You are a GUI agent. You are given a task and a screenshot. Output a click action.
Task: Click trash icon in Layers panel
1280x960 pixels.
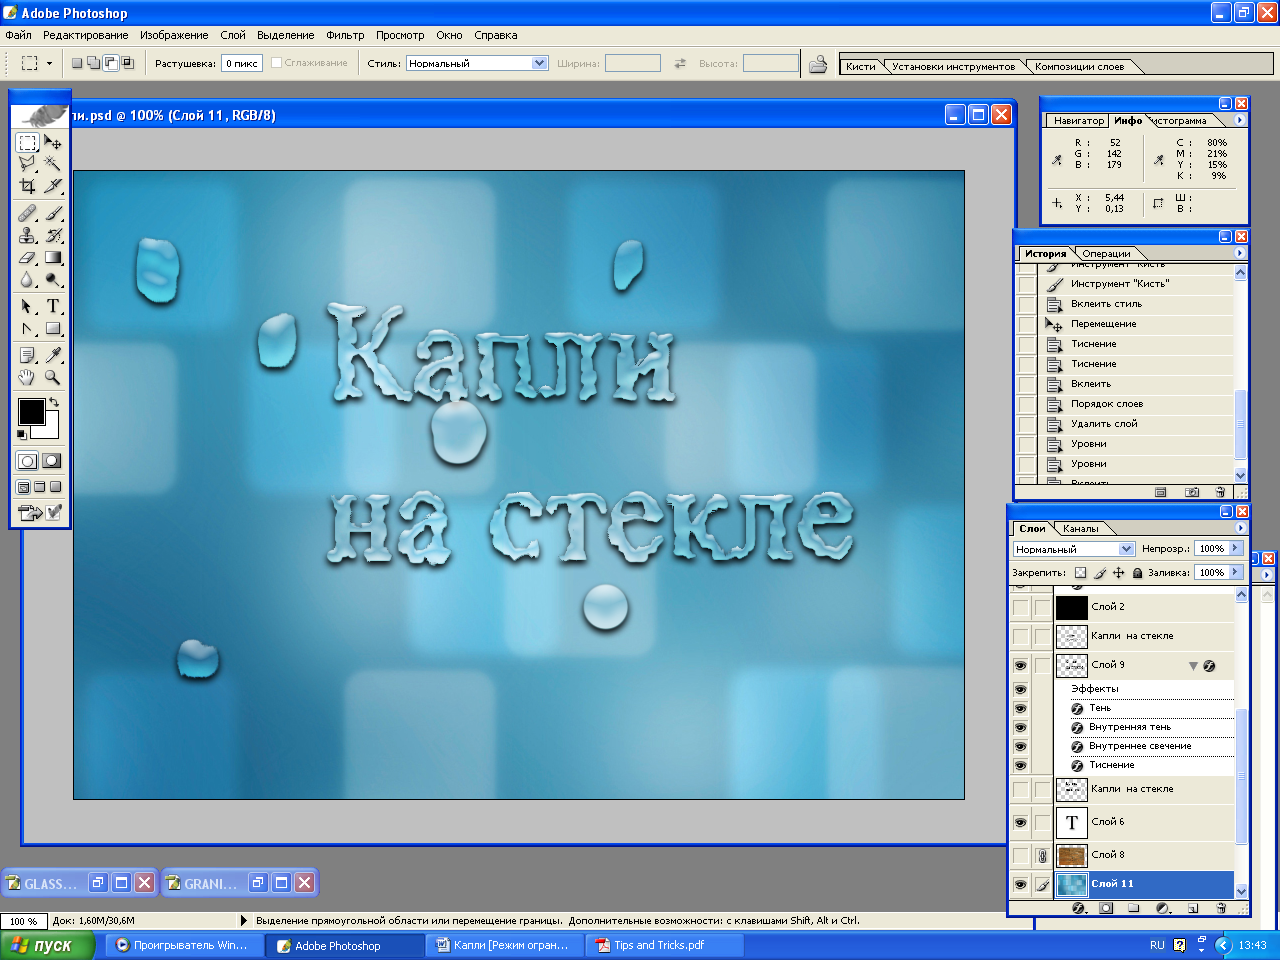(1221, 908)
